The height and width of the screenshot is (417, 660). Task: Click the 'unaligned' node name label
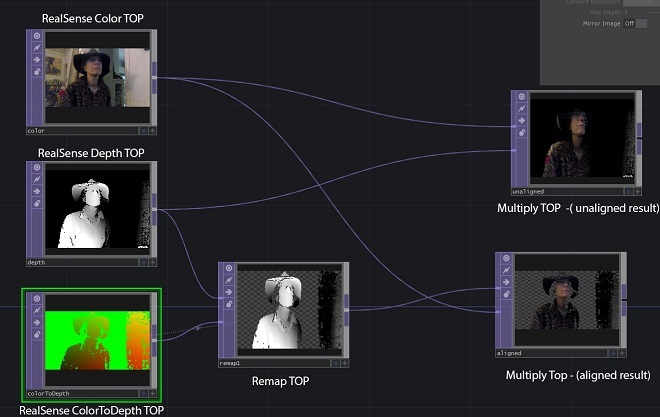(528, 191)
